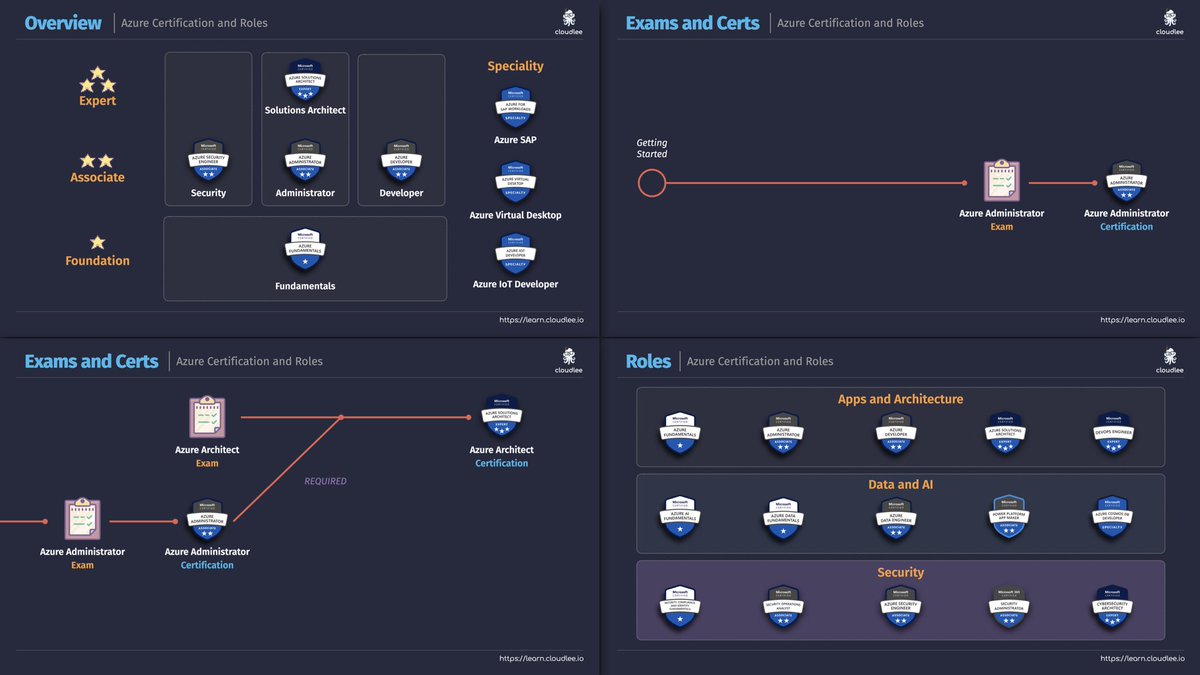Select the Azure IoT Developer specialty badge
This screenshot has width=1200, height=675.
(x=515, y=254)
